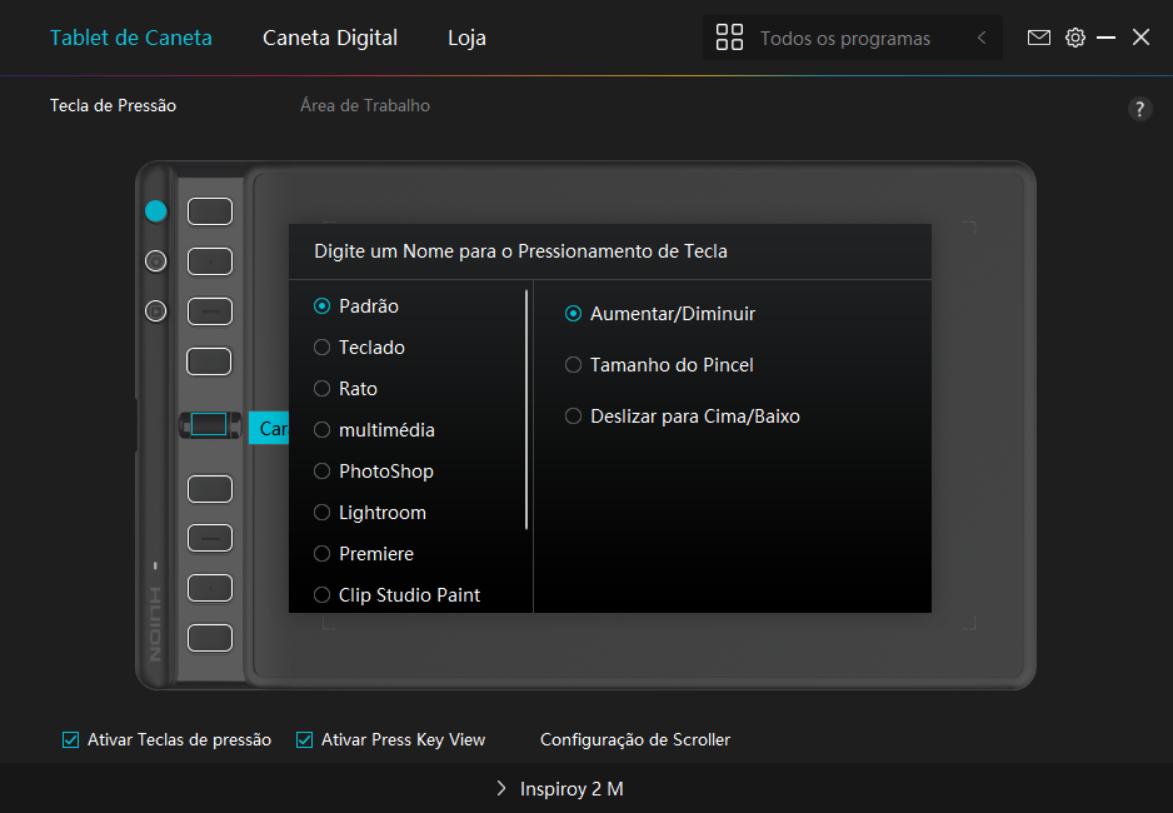The width and height of the screenshot is (1173, 813).
Task: Uncheck Ativar Press Key View
Action: [x=305, y=740]
